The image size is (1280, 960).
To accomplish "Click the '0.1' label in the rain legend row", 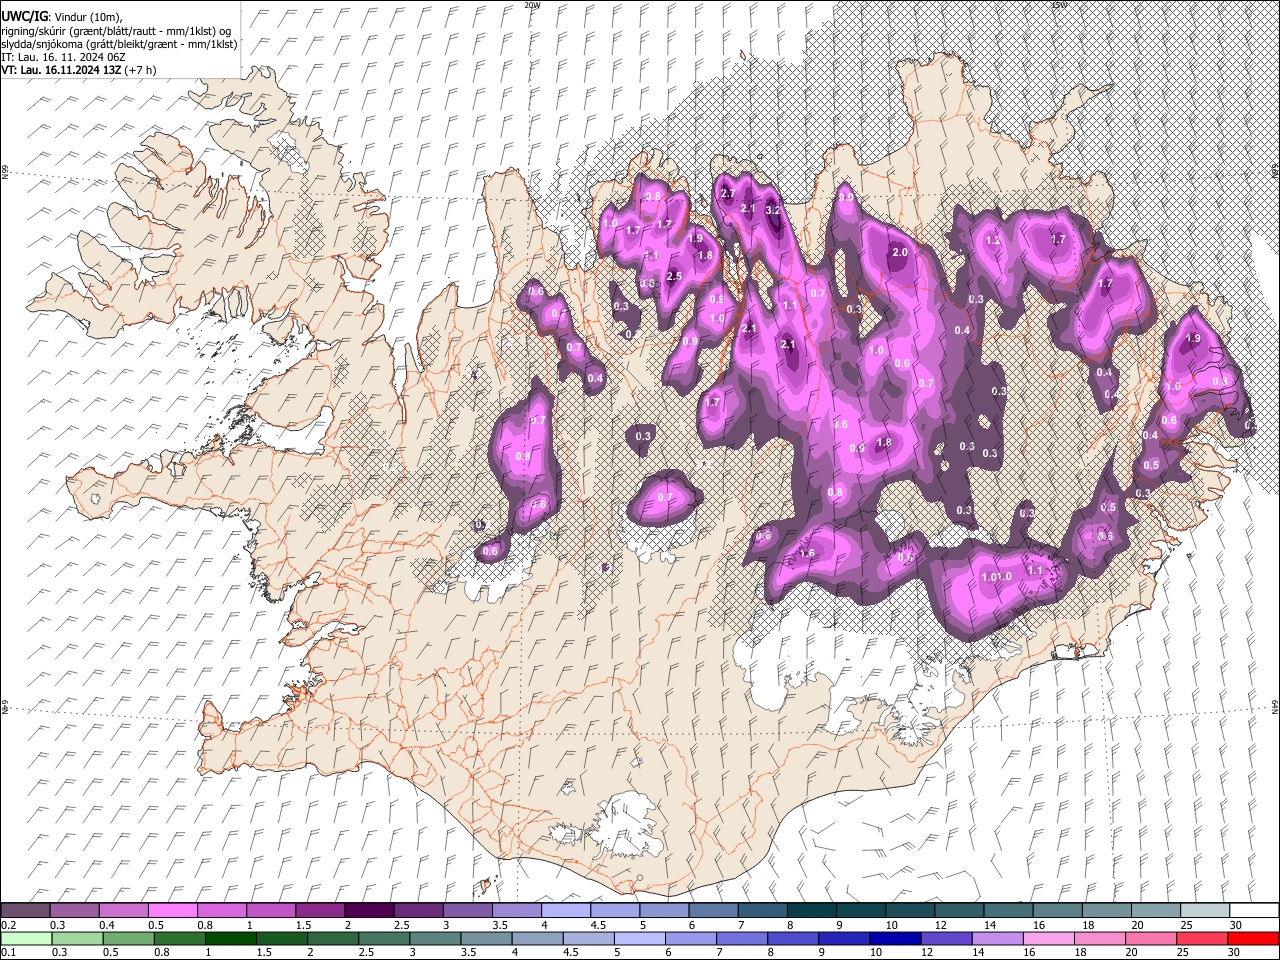I will coord(9,953).
